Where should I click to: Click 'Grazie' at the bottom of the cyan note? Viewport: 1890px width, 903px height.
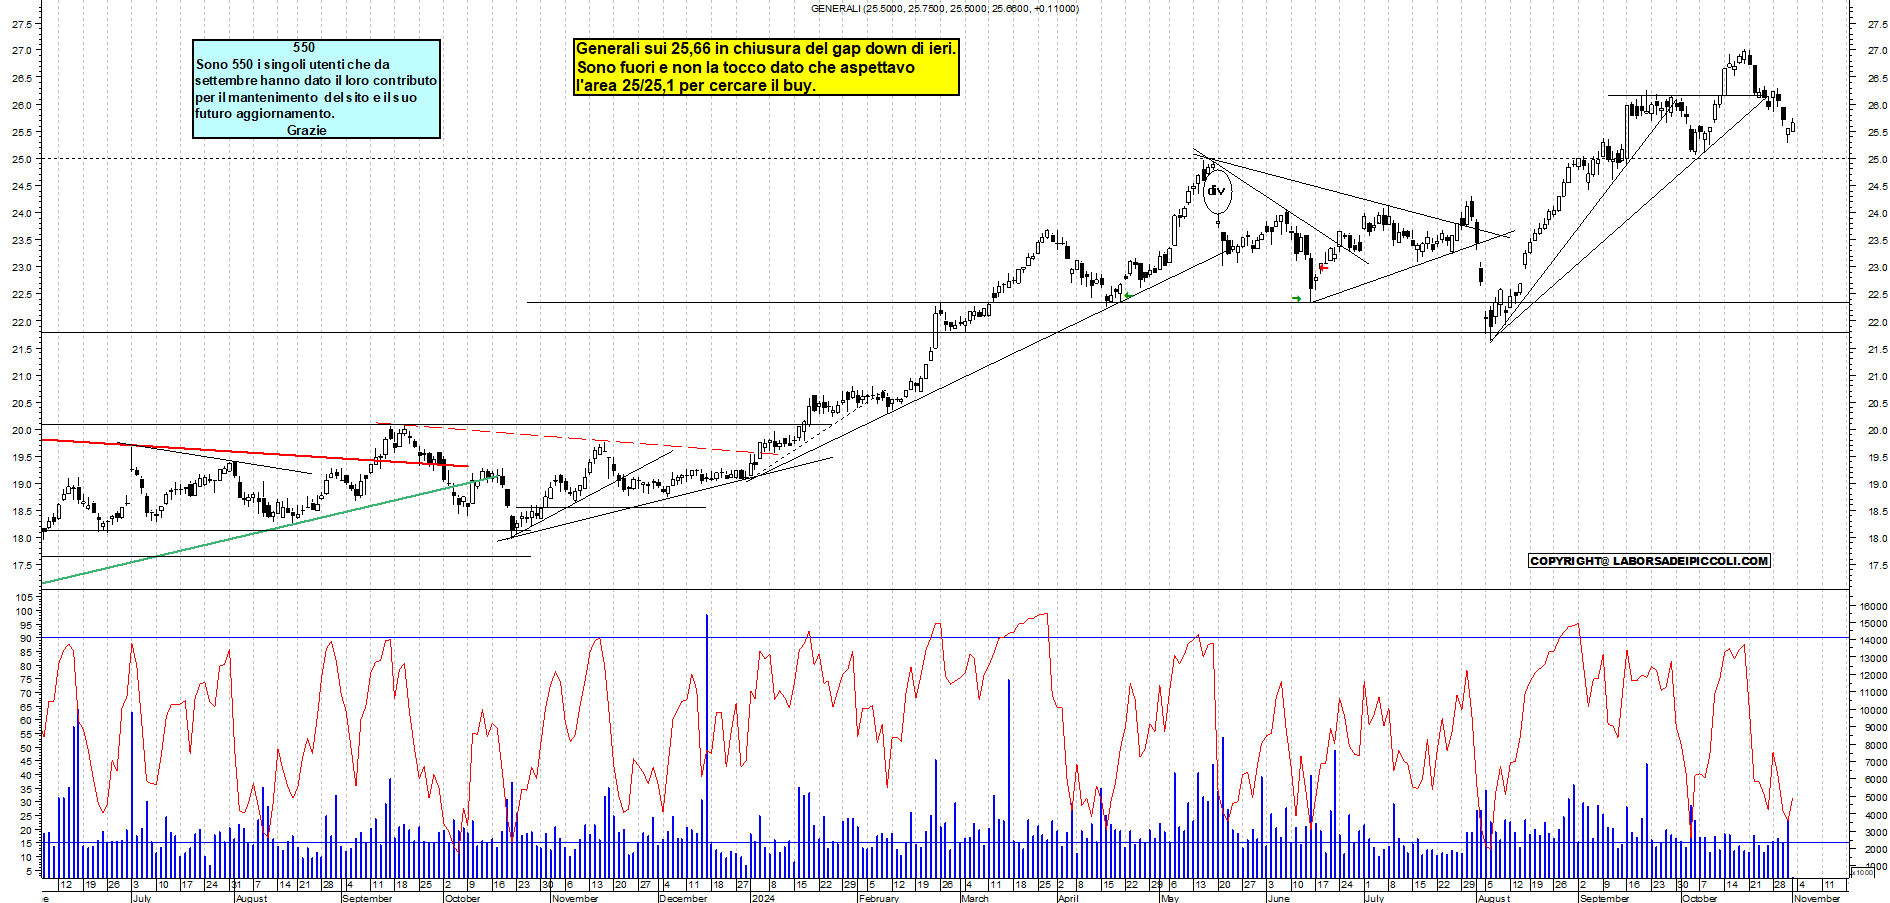306,130
